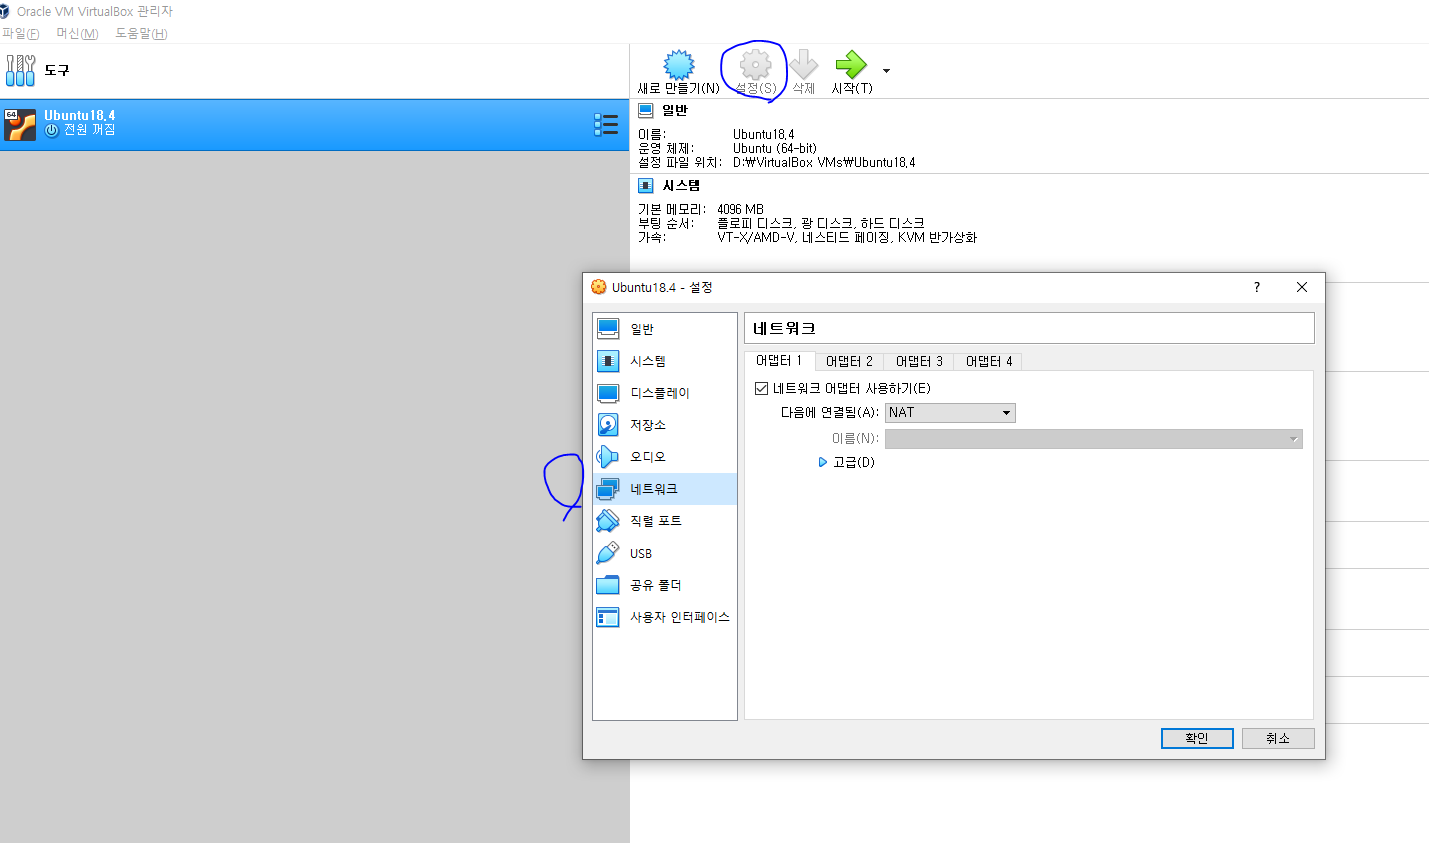
Task: Click the OK (확인) button
Action: pos(1197,738)
